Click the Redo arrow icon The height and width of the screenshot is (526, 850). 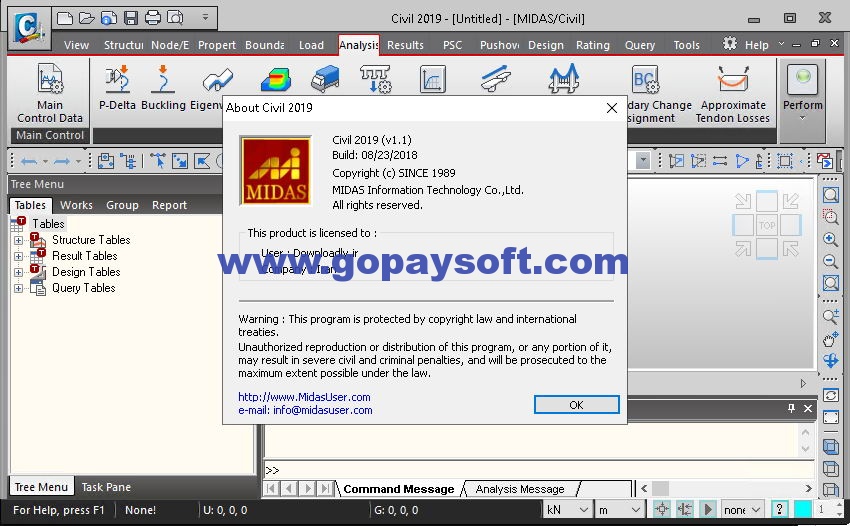pyautogui.click(x=62, y=161)
